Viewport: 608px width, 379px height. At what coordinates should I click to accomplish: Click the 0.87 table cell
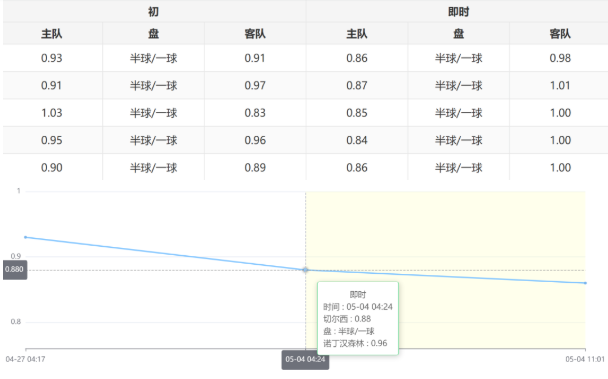pos(357,85)
